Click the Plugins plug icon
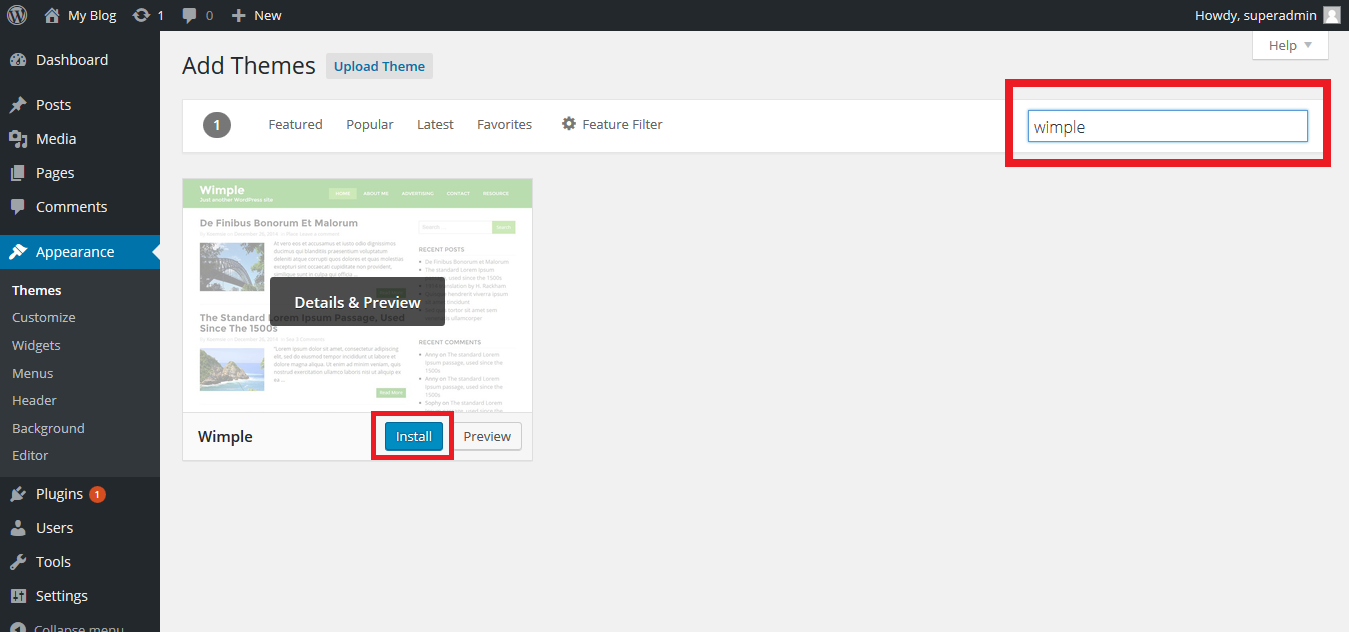 pyautogui.click(x=18, y=494)
